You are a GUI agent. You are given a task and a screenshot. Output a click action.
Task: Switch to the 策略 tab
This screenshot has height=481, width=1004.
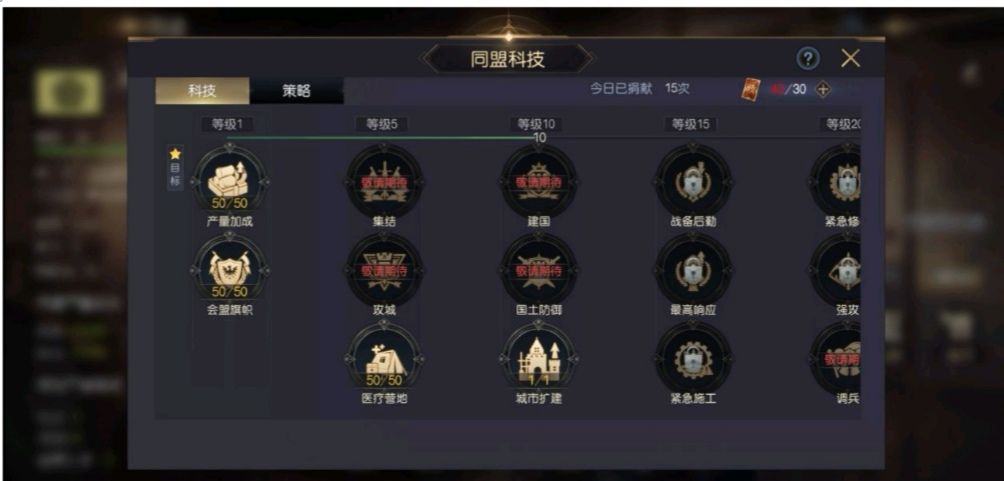pyautogui.click(x=296, y=91)
